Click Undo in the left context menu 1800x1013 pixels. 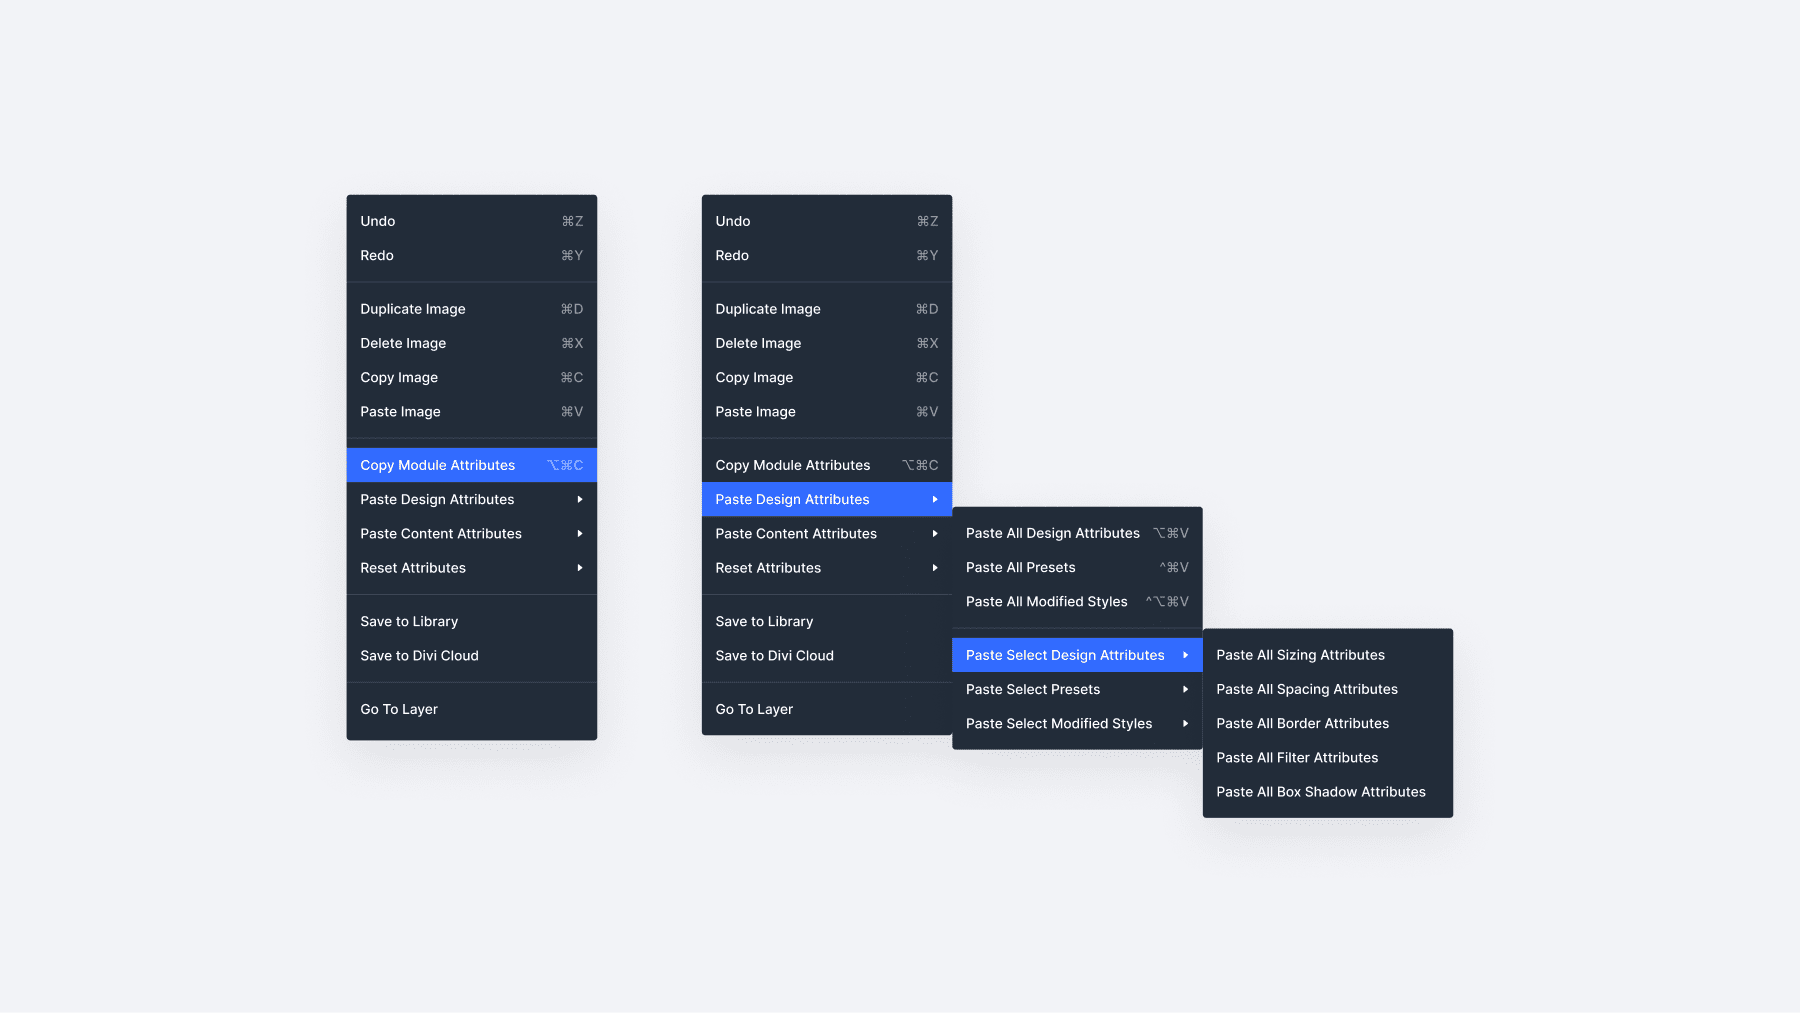(378, 221)
